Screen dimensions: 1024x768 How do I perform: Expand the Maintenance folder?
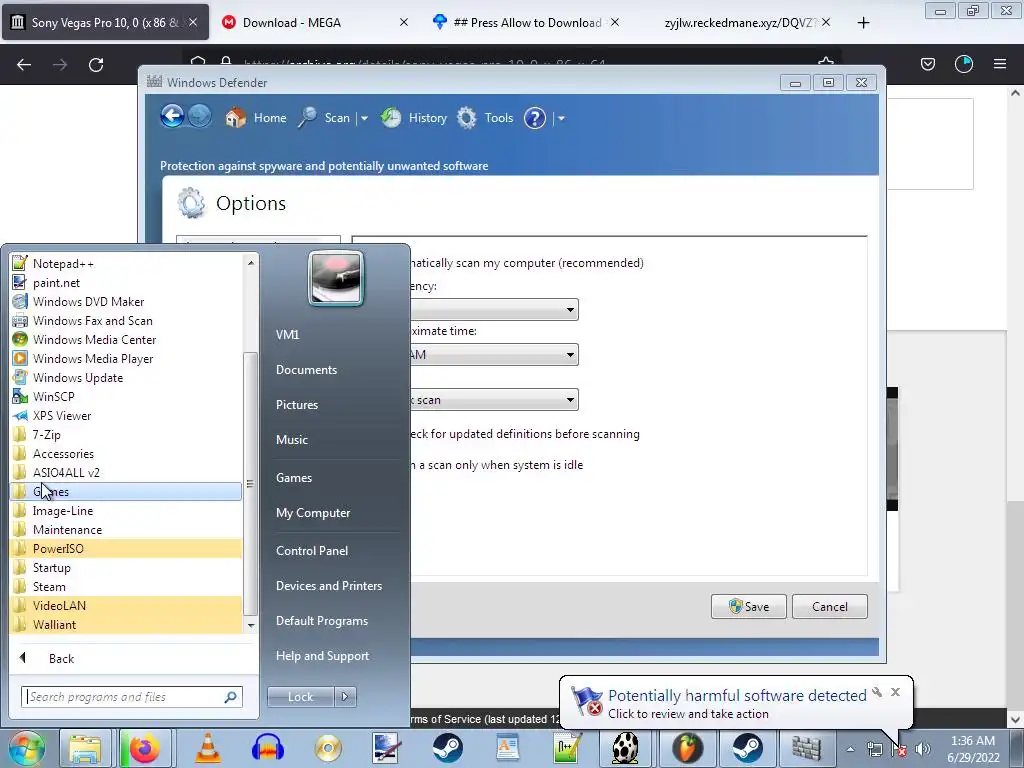(126, 530)
